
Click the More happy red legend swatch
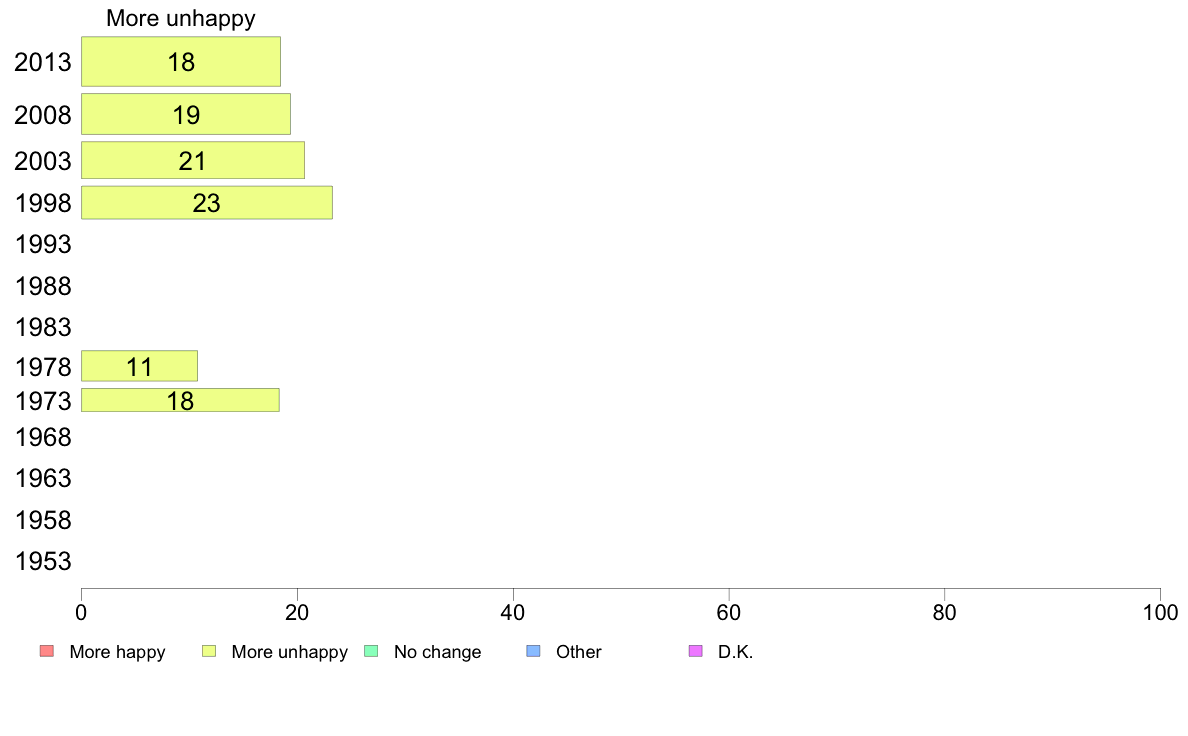pyautogui.click(x=47, y=651)
